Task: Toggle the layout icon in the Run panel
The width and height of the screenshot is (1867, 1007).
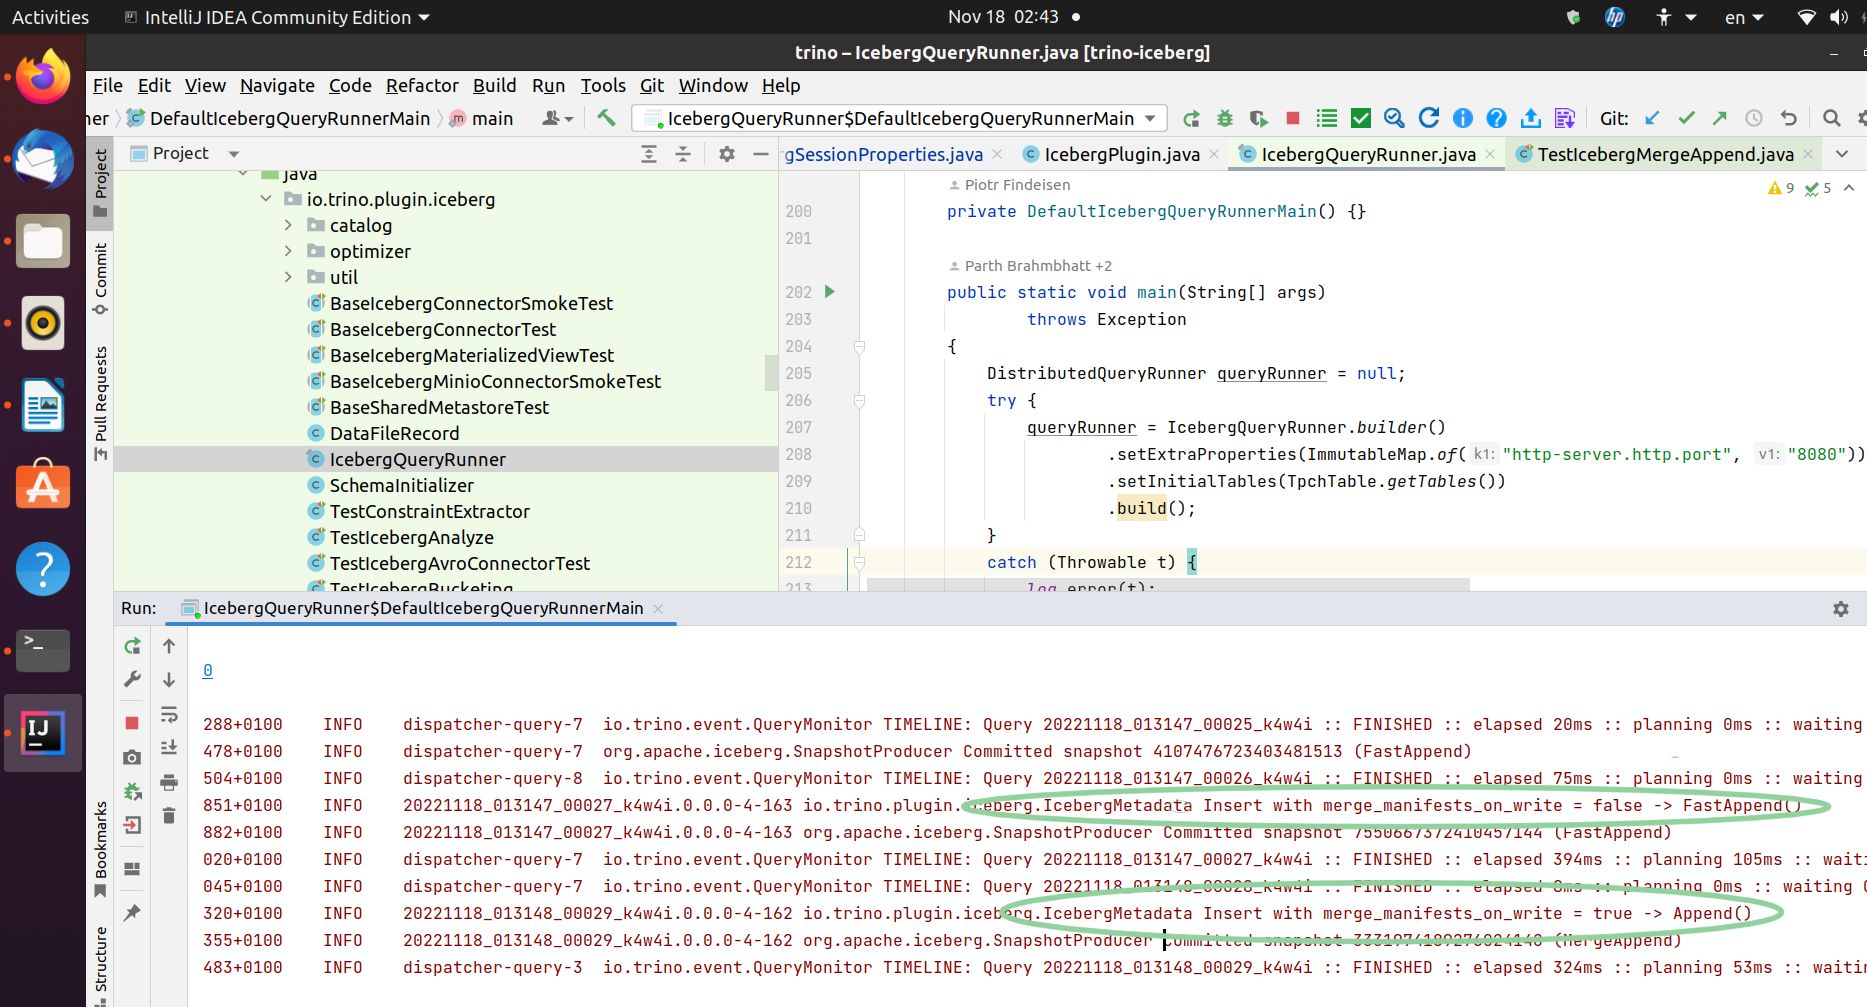Action: pos(132,869)
